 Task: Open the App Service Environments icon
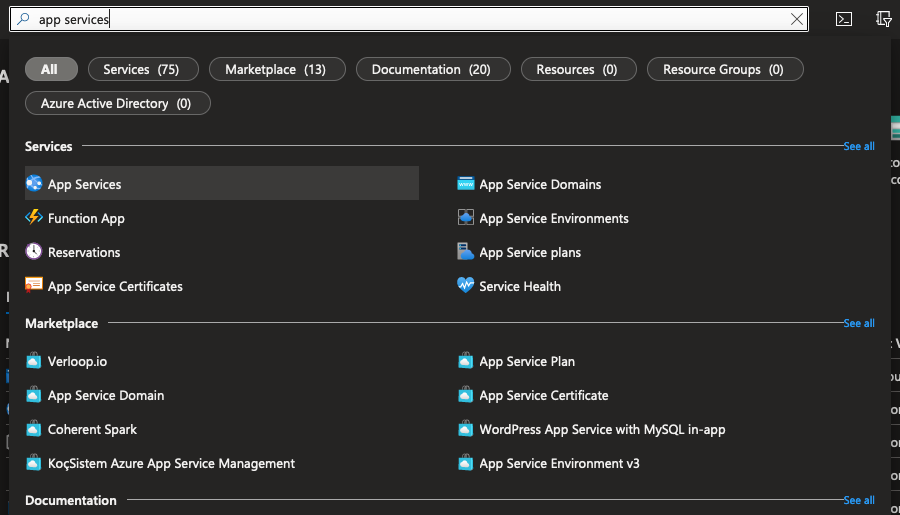tap(465, 218)
